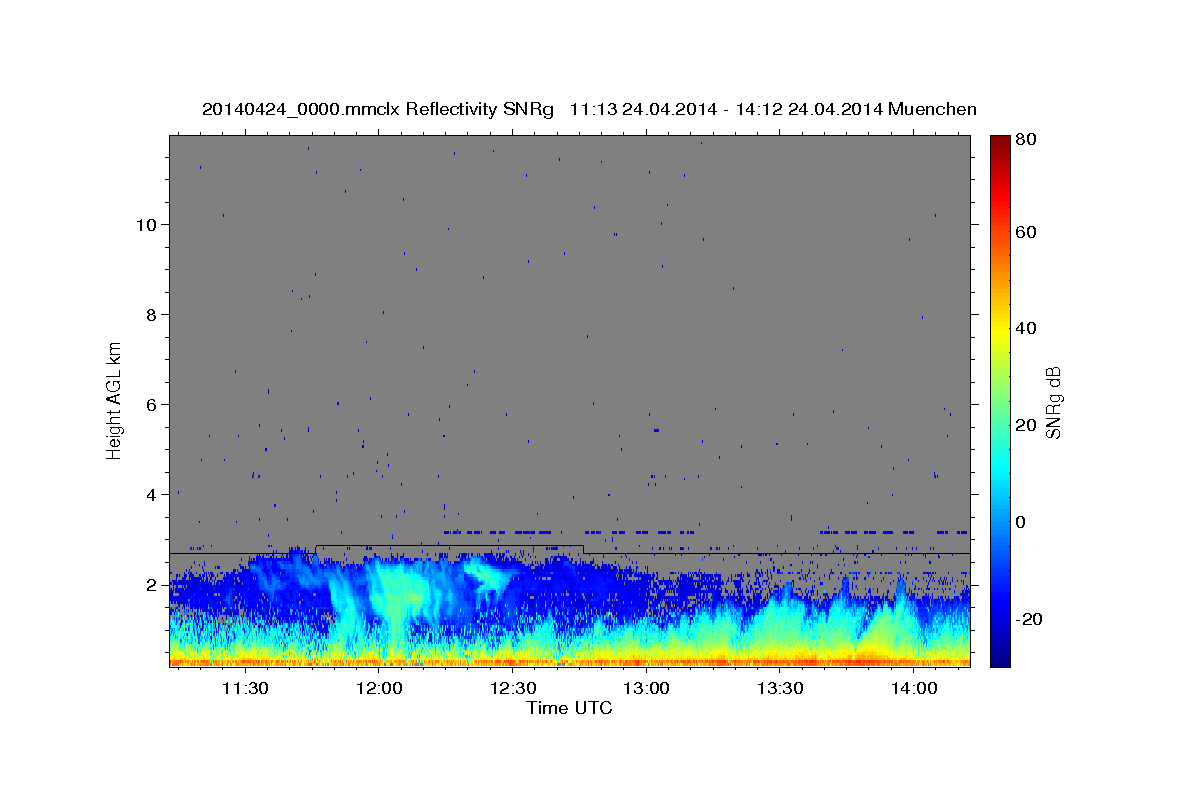
Task: Click the '12:30' time axis label
Action: [513, 689]
